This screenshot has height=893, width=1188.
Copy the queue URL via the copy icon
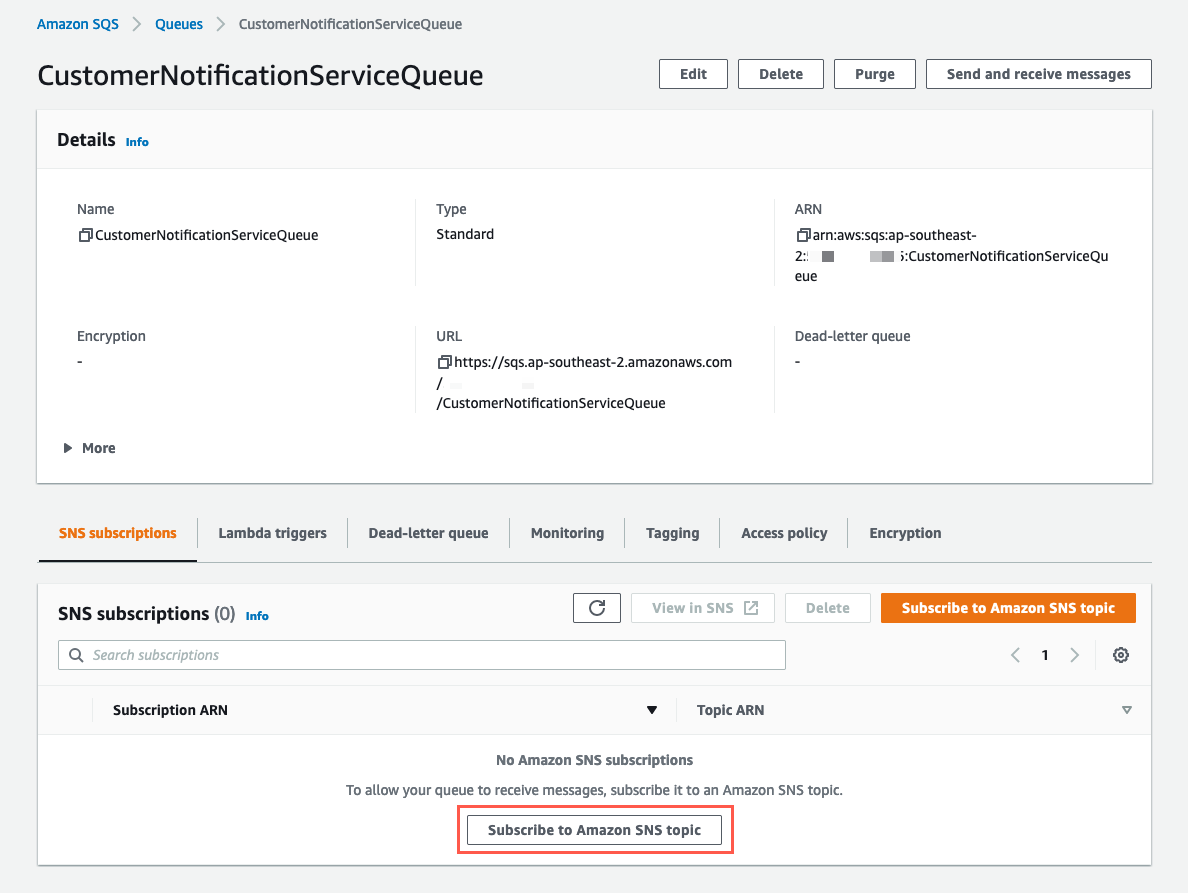pos(445,363)
